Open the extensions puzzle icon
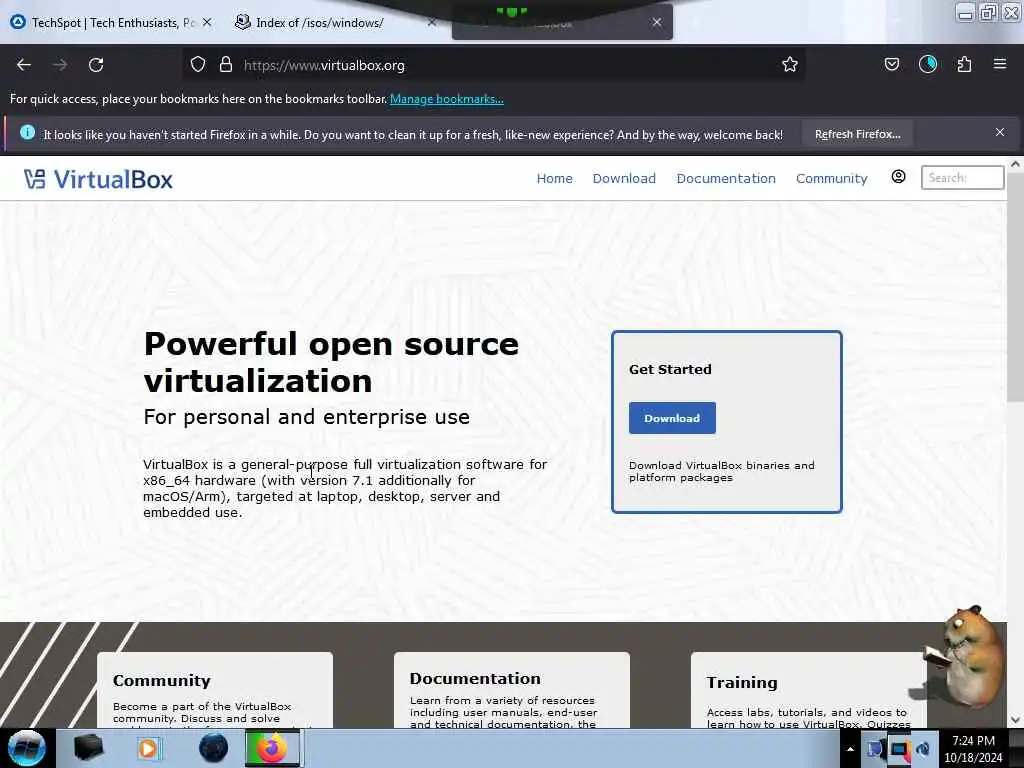1024x768 pixels. pos(965,65)
